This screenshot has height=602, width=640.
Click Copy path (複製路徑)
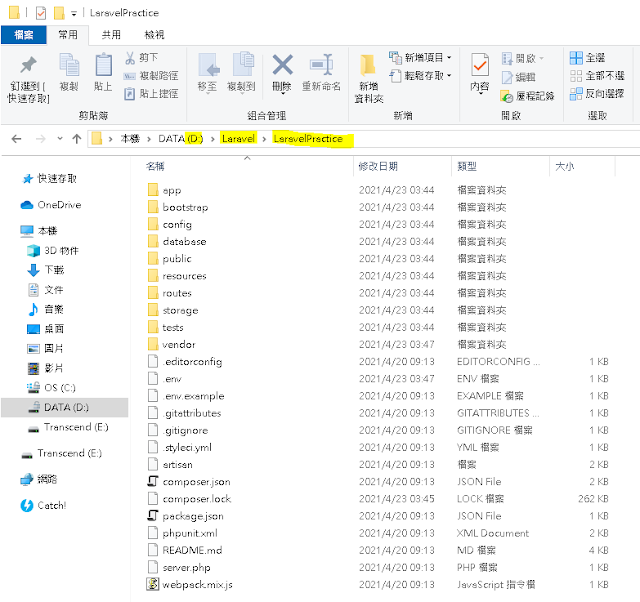point(151,76)
